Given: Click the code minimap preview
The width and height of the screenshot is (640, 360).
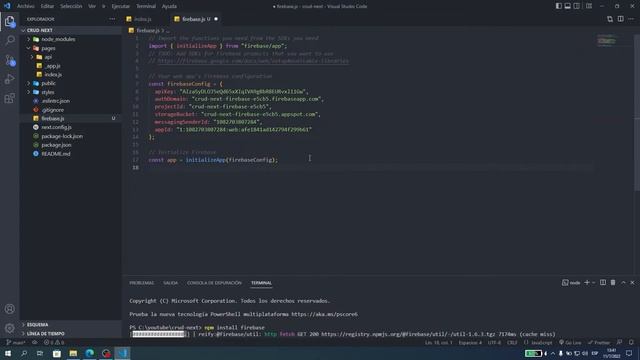Looking at the screenshot, I should coord(607,41).
